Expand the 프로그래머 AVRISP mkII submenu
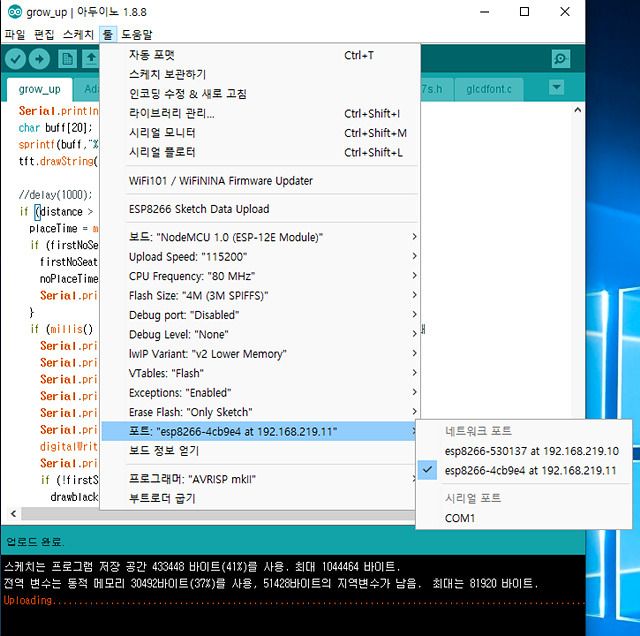The height and width of the screenshot is (636, 640). (x=260, y=479)
